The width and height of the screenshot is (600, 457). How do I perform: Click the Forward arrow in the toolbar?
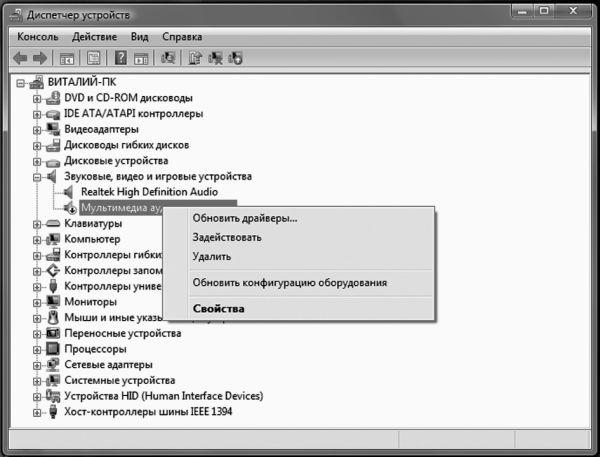(x=39, y=59)
